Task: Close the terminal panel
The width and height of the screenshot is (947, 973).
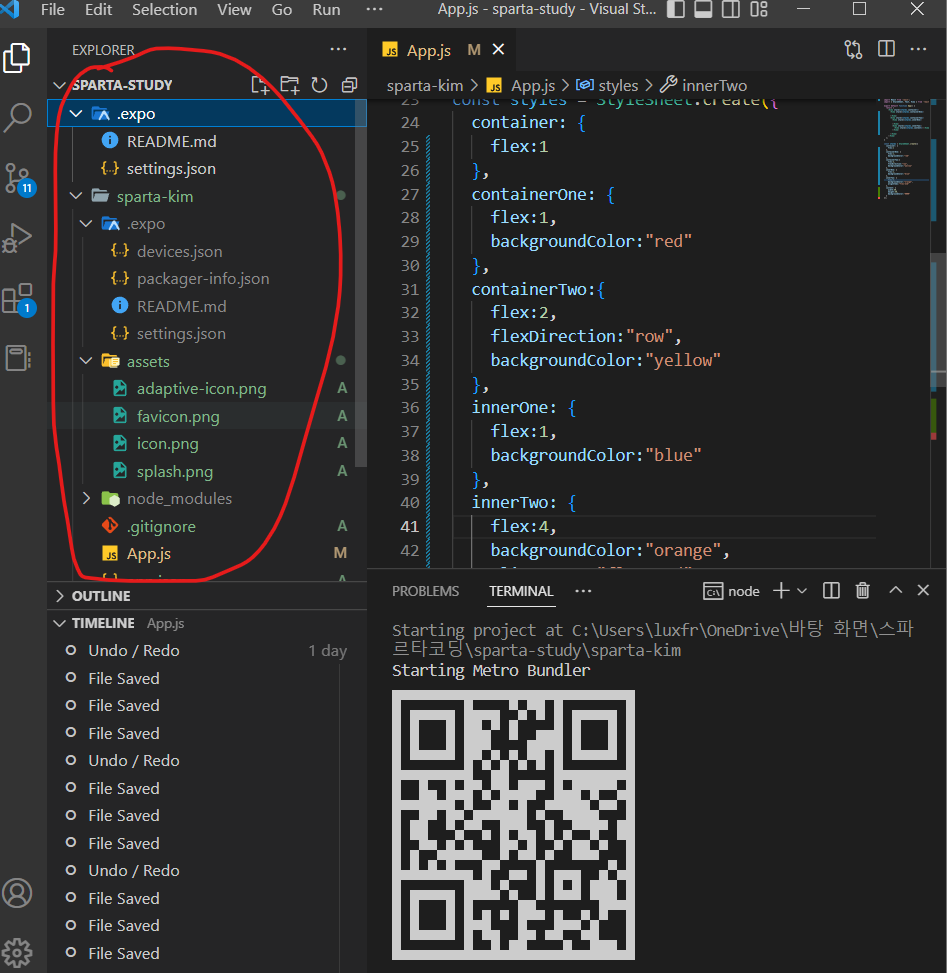Action: pos(923,590)
